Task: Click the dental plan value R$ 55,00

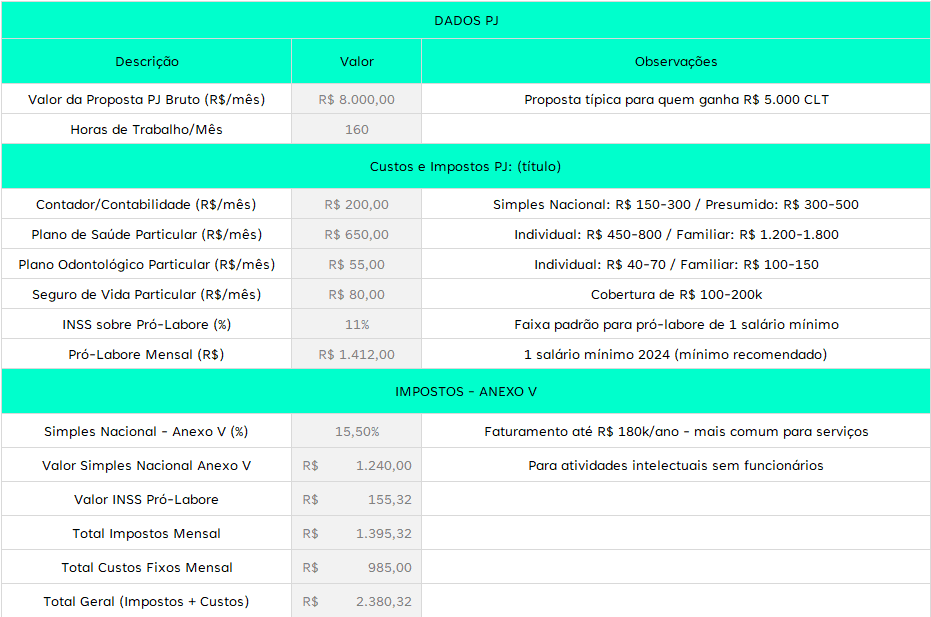Action: point(356,264)
